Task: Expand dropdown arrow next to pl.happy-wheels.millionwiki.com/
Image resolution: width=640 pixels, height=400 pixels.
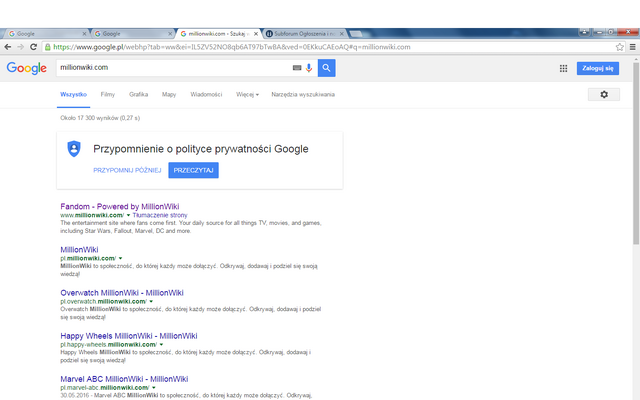Action: point(161,344)
